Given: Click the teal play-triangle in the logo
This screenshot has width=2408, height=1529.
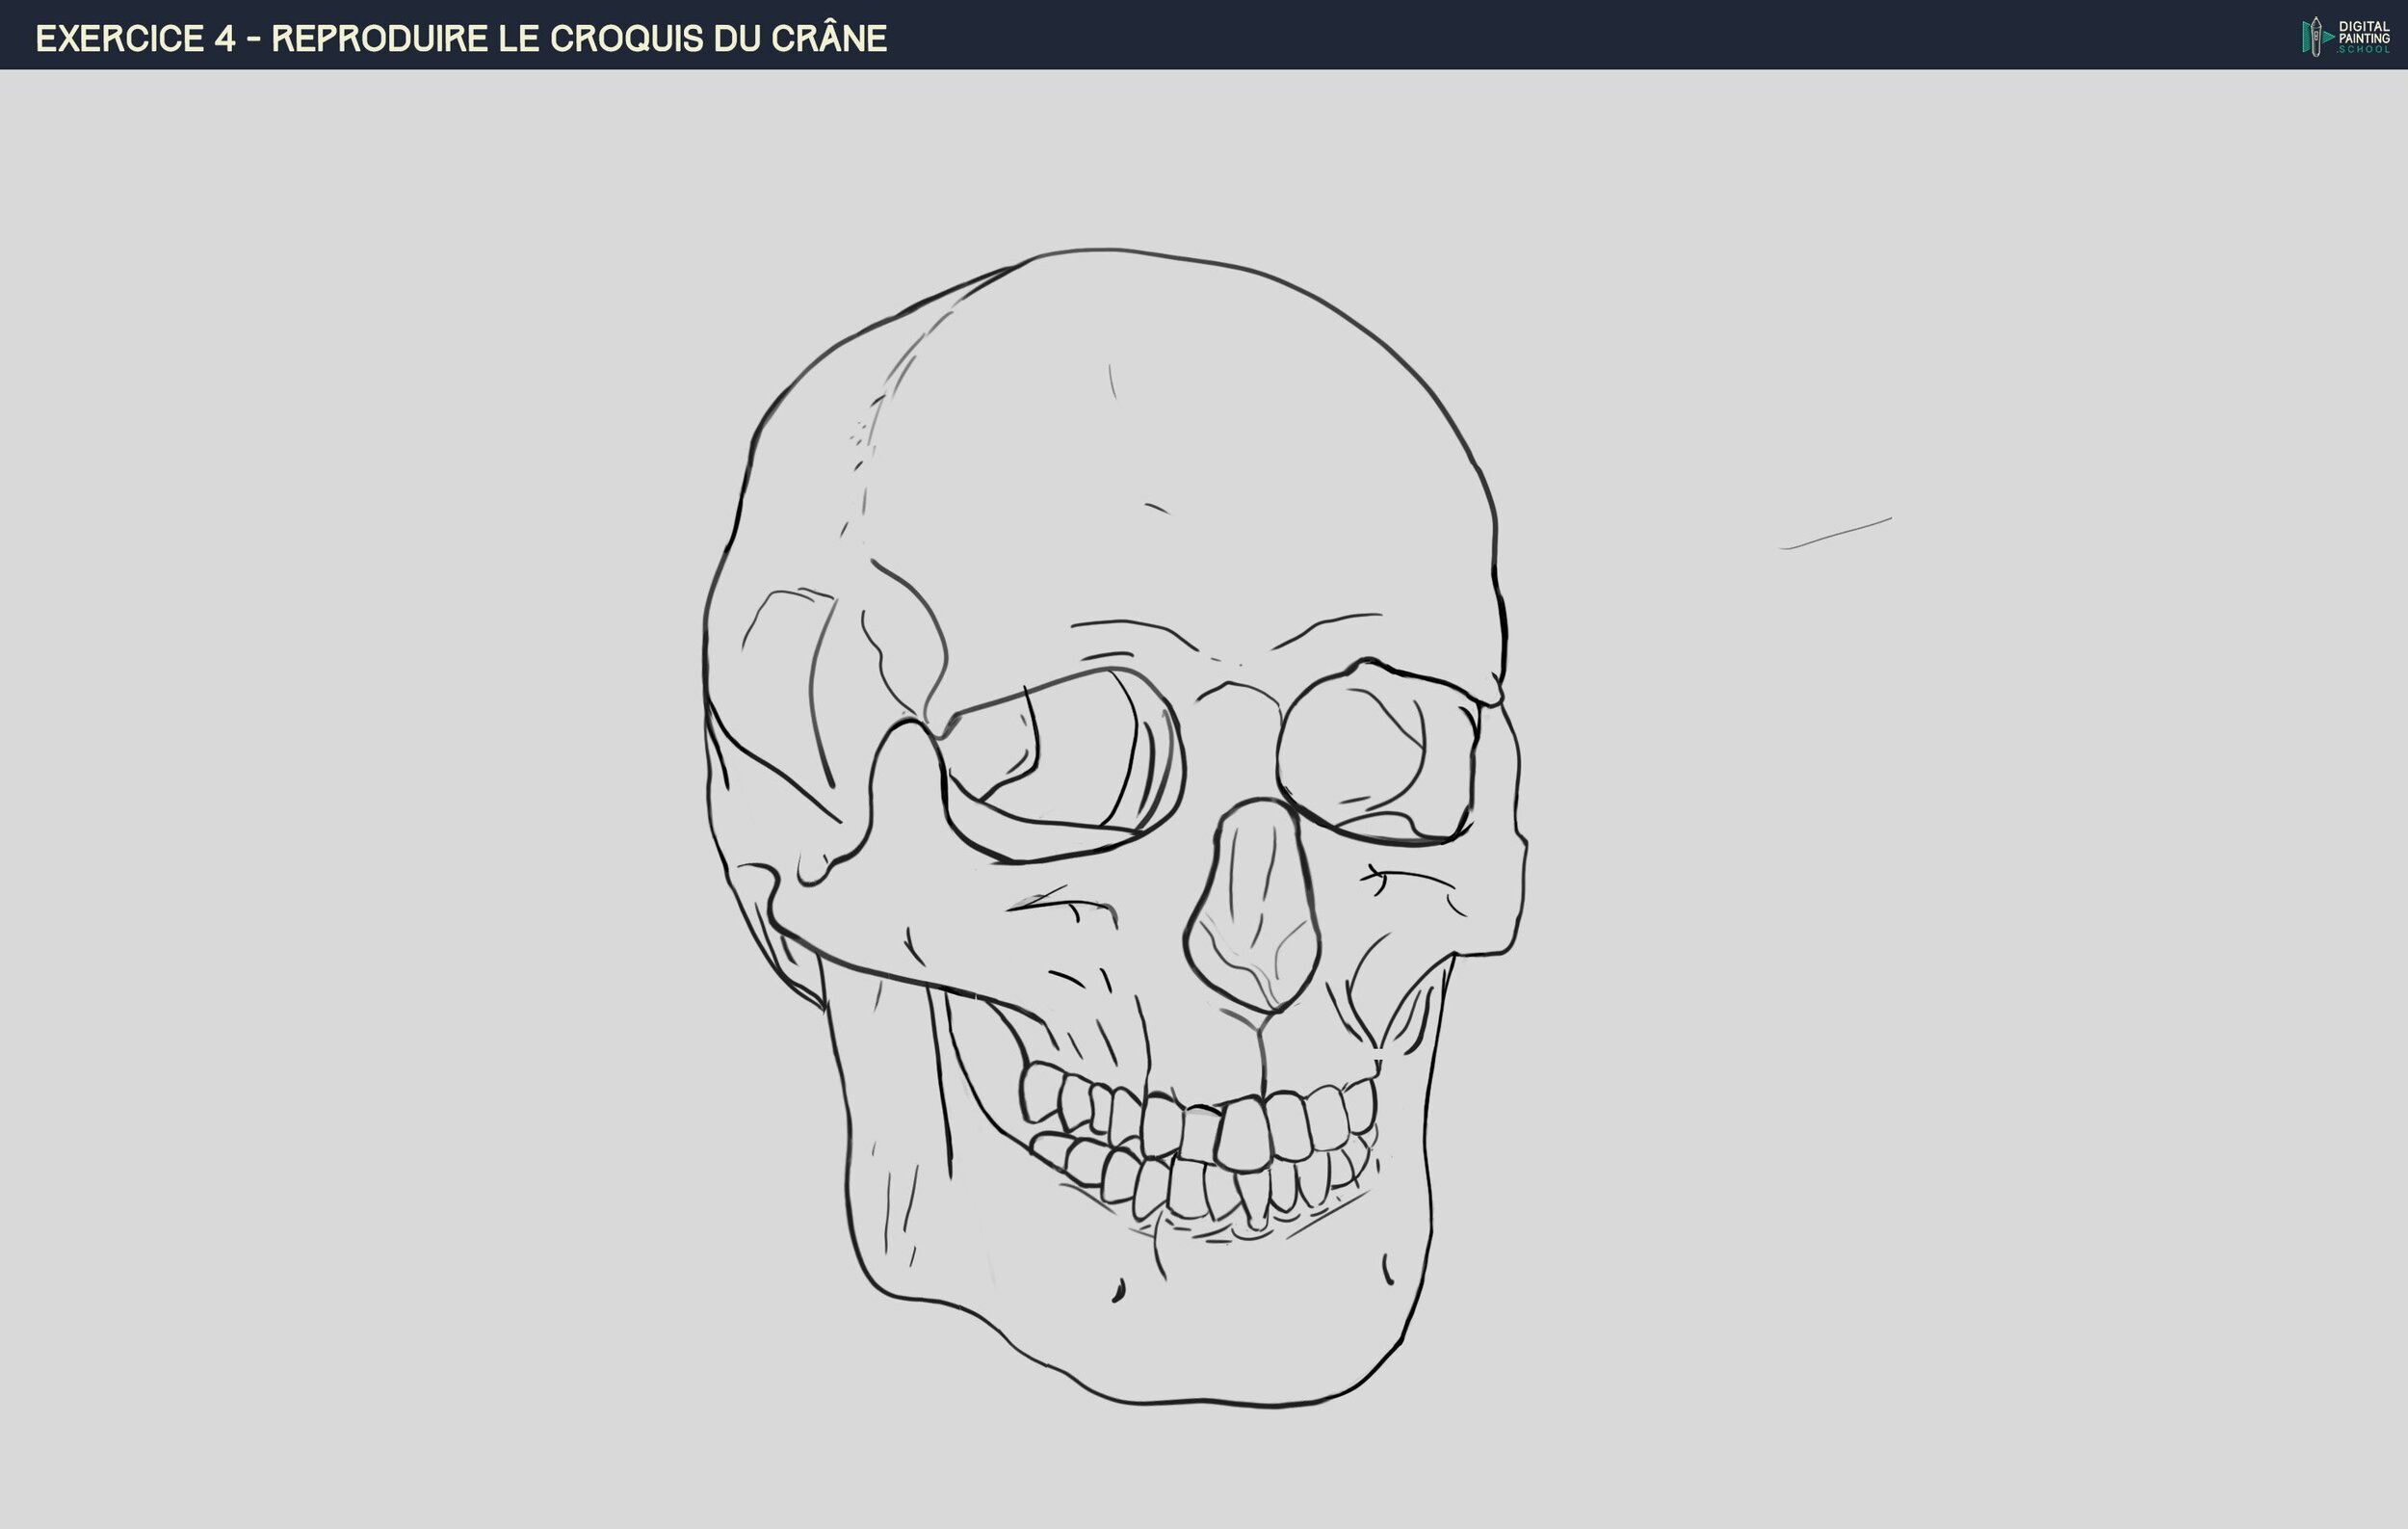Looking at the screenshot, I should pos(2328,38).
